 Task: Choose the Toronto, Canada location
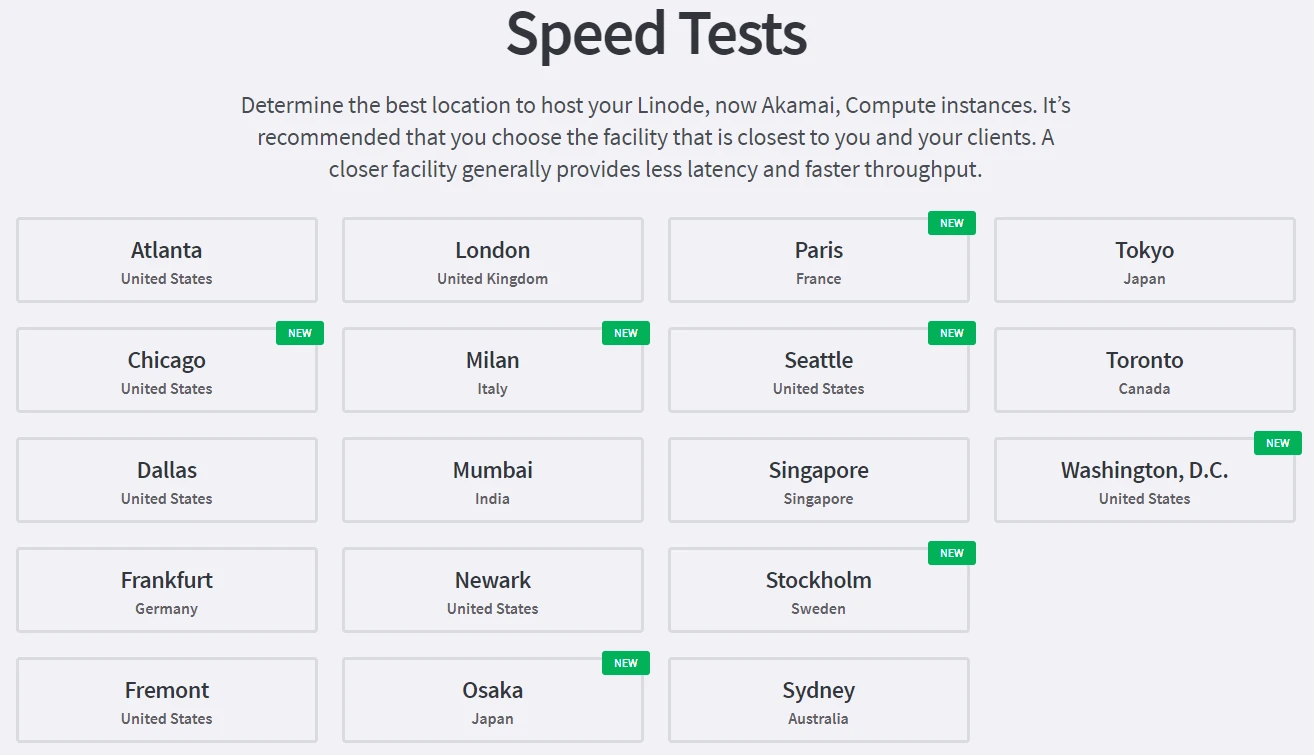(1144, 371)
